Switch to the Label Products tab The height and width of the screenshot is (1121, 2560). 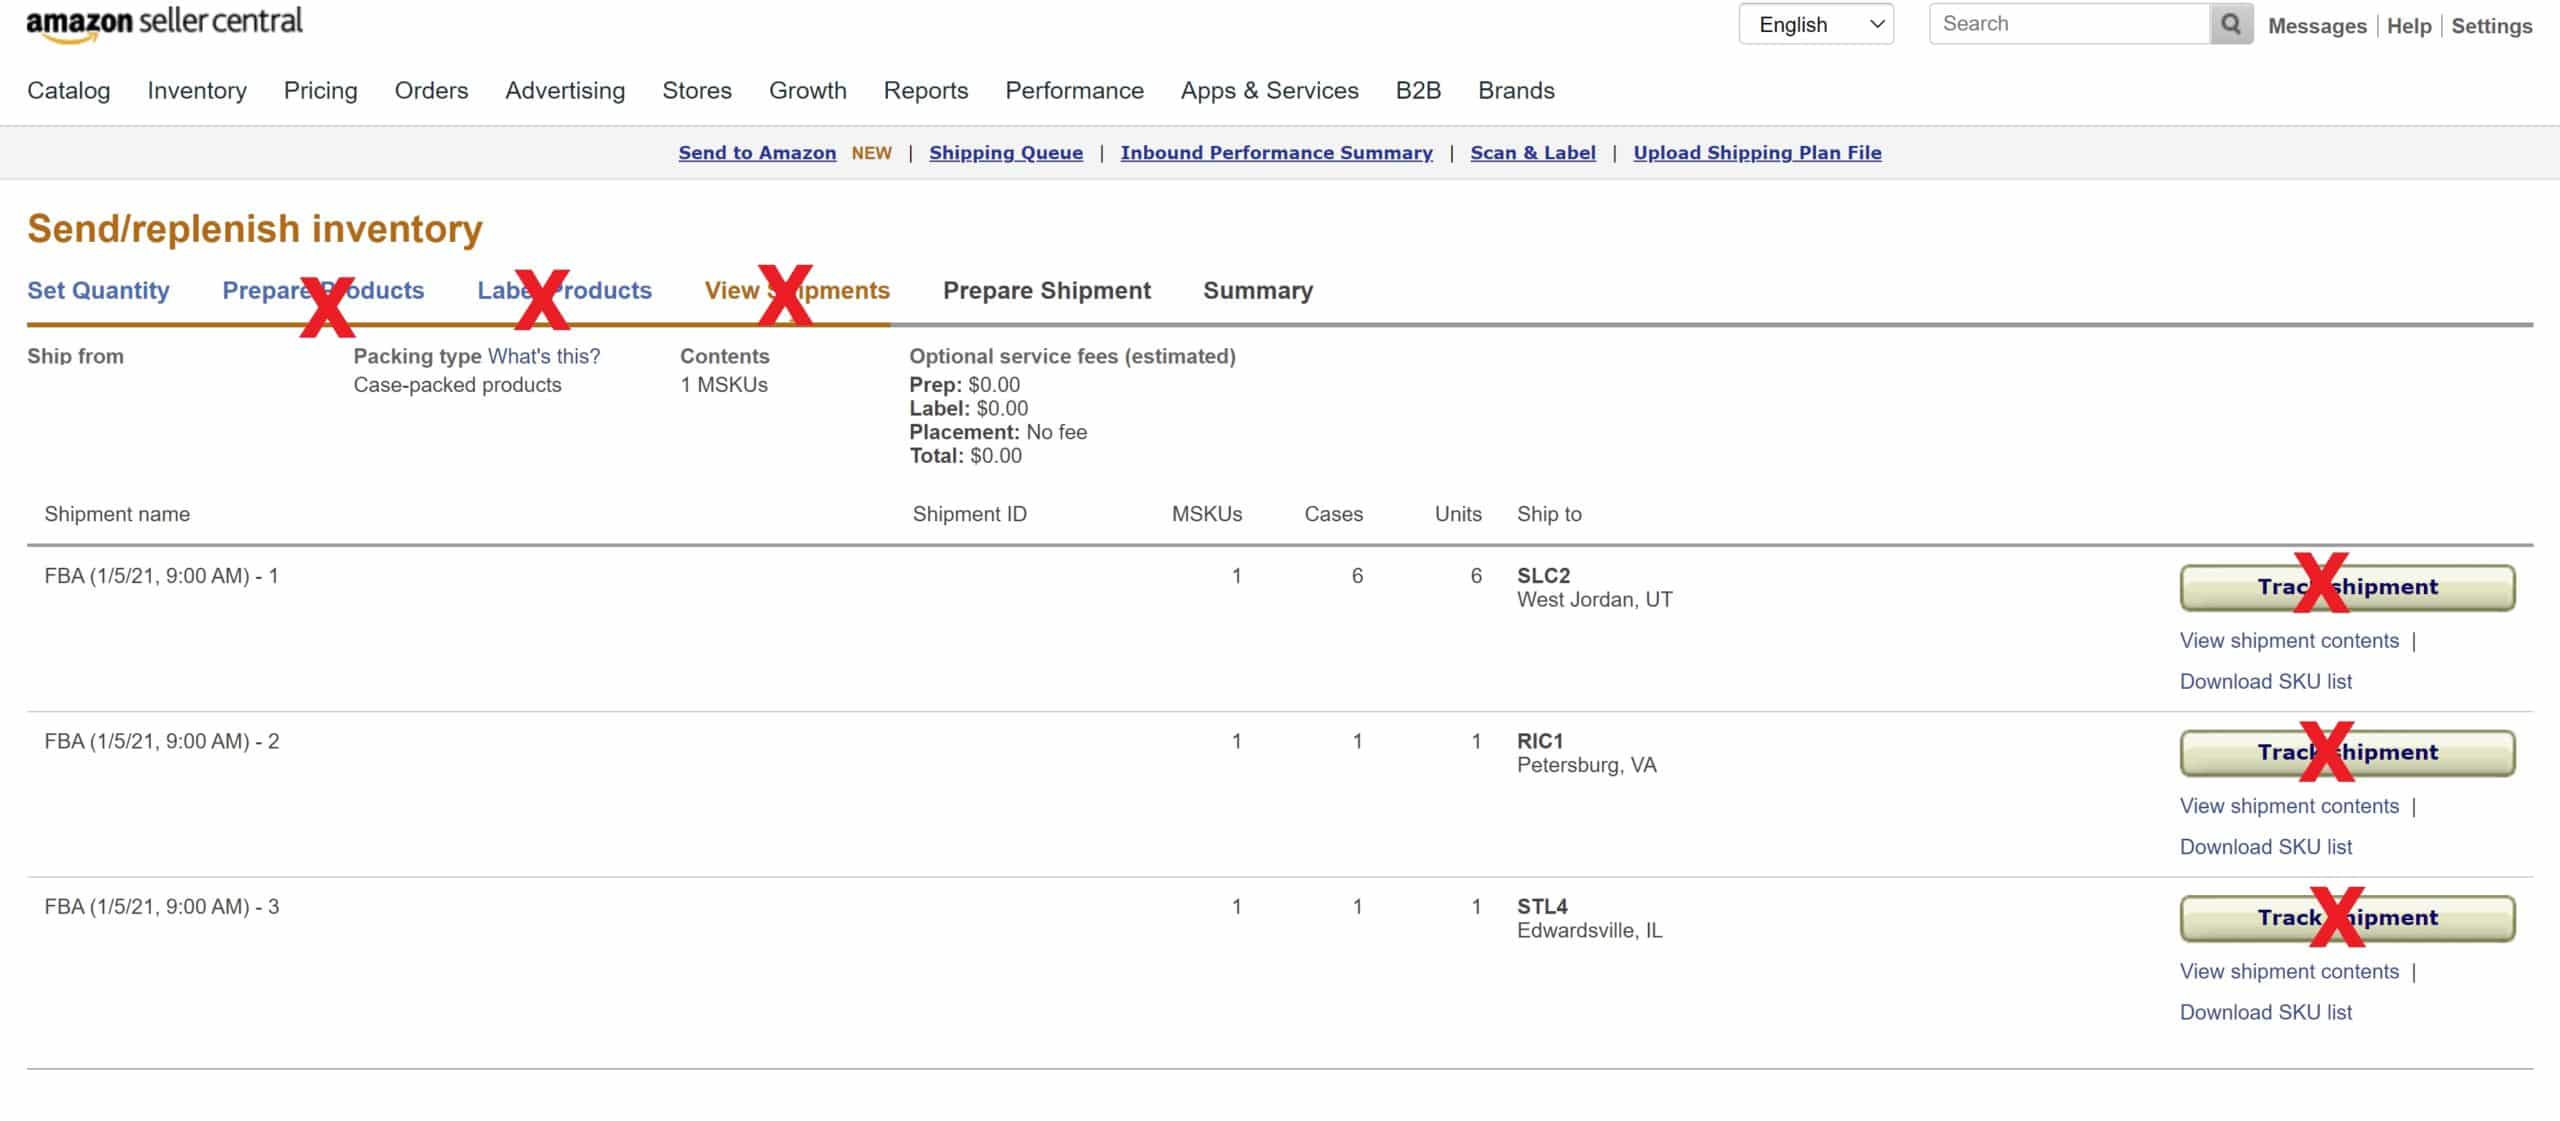click(564, 290)
